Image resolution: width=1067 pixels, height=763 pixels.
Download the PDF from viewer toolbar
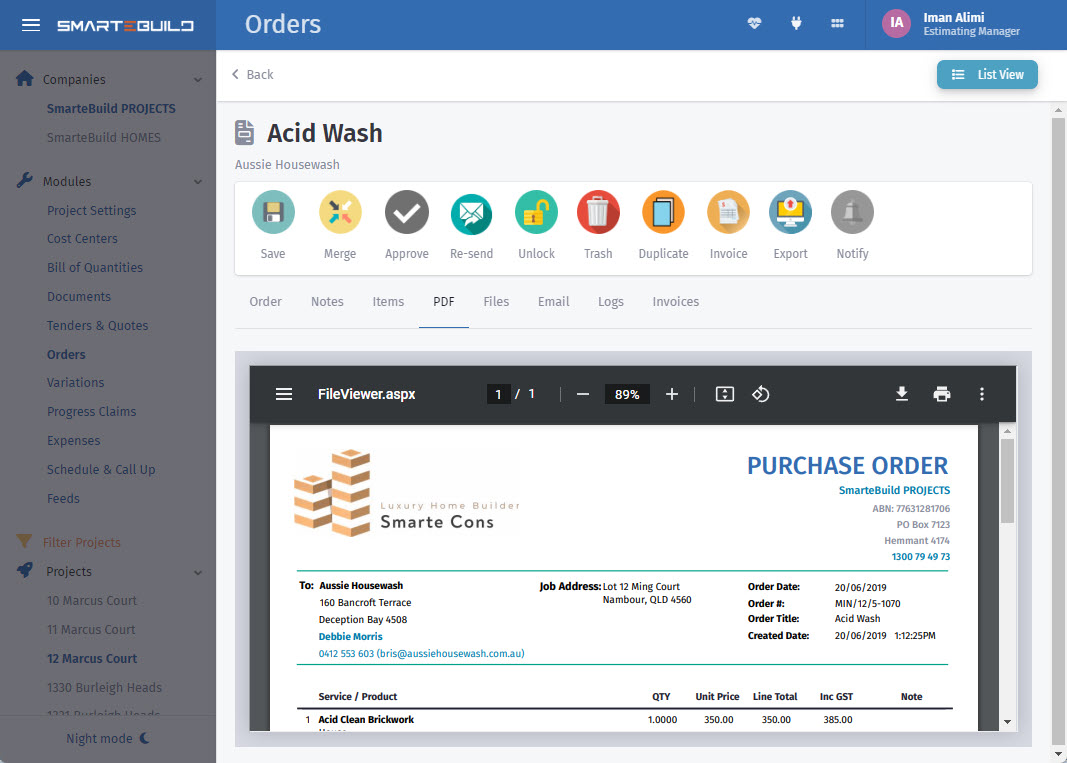(902, 394)
